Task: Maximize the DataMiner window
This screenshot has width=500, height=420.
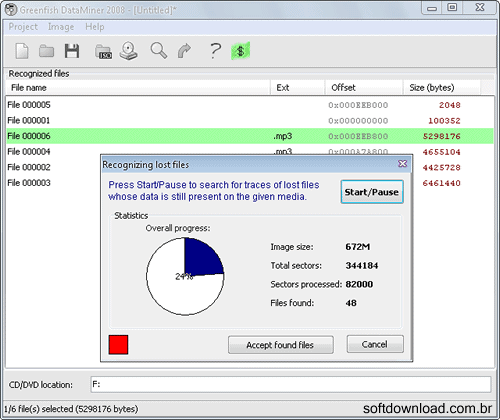Action: click(x=452, y=7)
